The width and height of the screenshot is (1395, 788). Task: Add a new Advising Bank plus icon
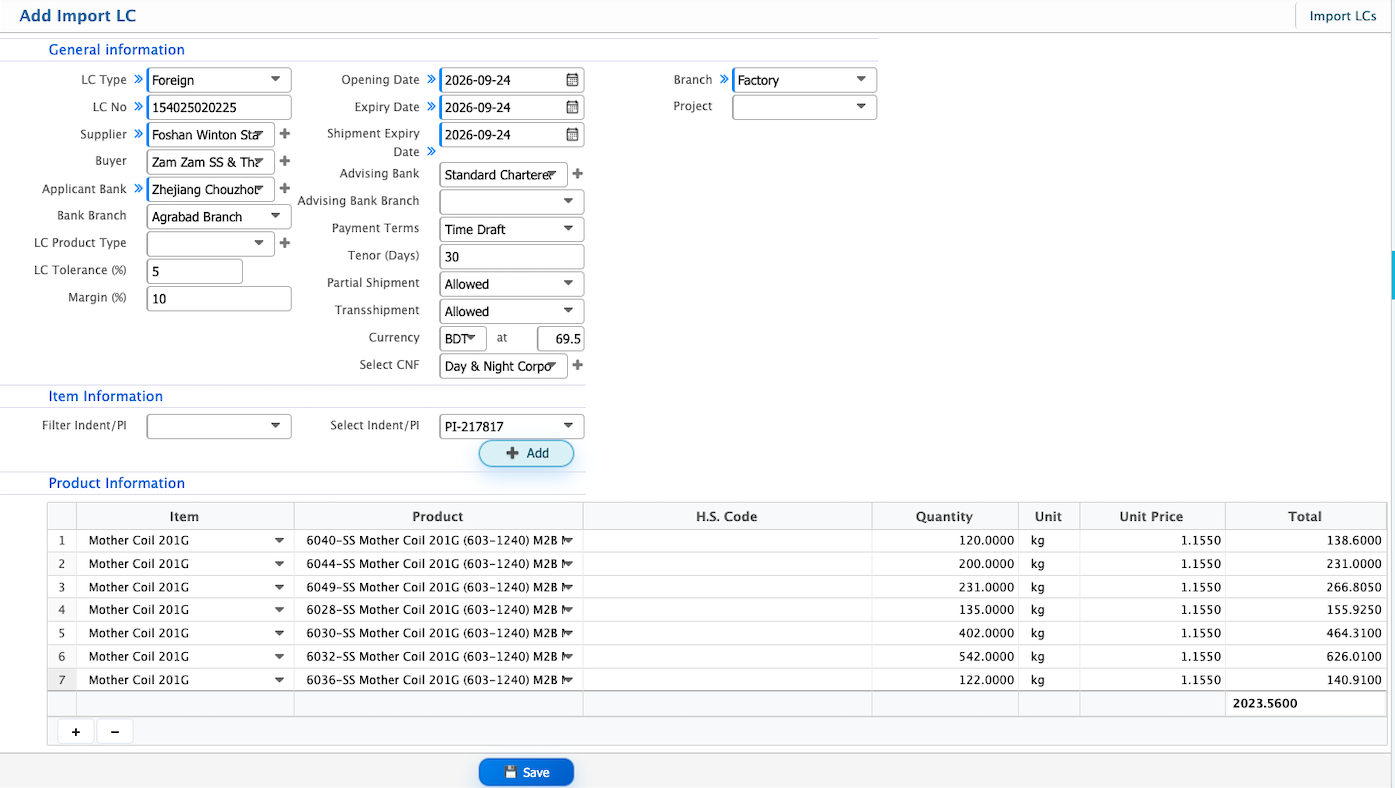[578, 174]
